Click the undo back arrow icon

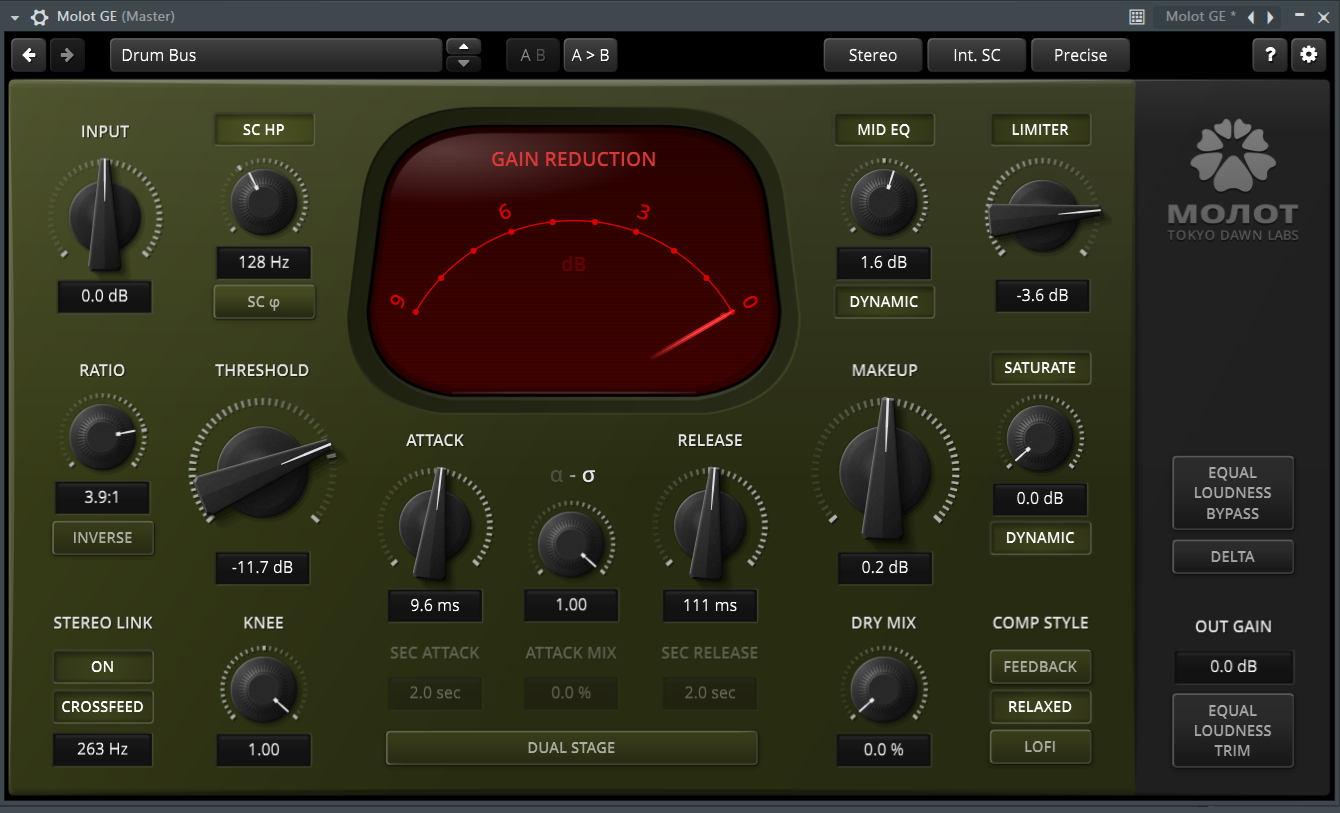pos(29,55)
